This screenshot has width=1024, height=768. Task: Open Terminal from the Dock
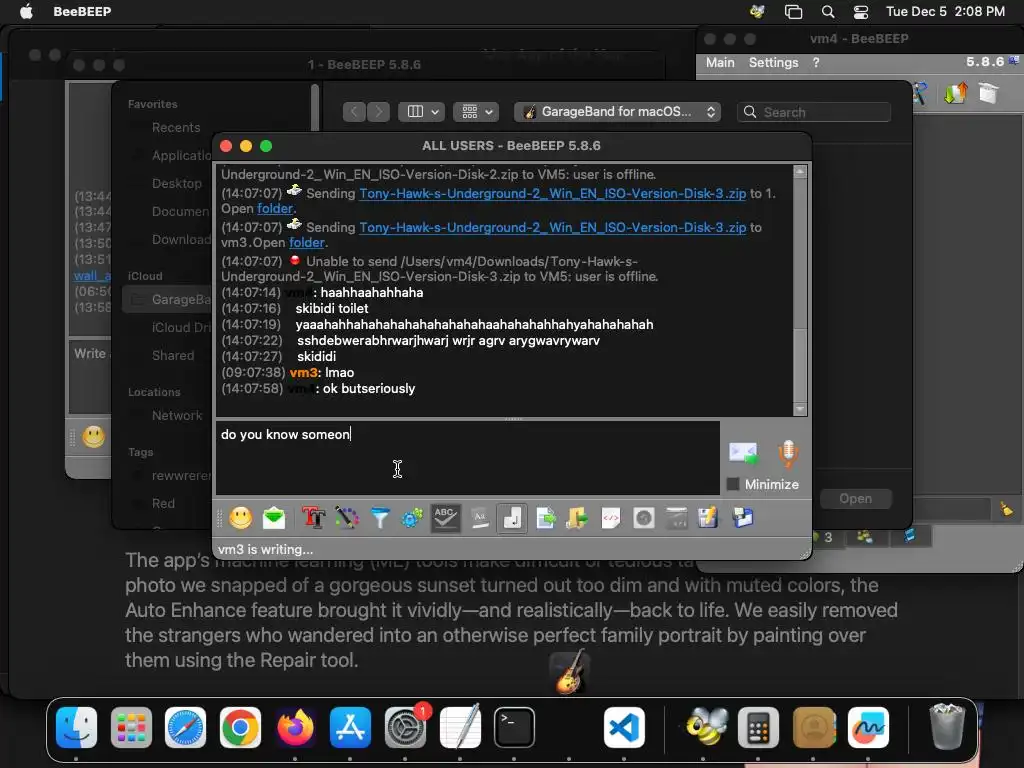click(x=514, y=728)
